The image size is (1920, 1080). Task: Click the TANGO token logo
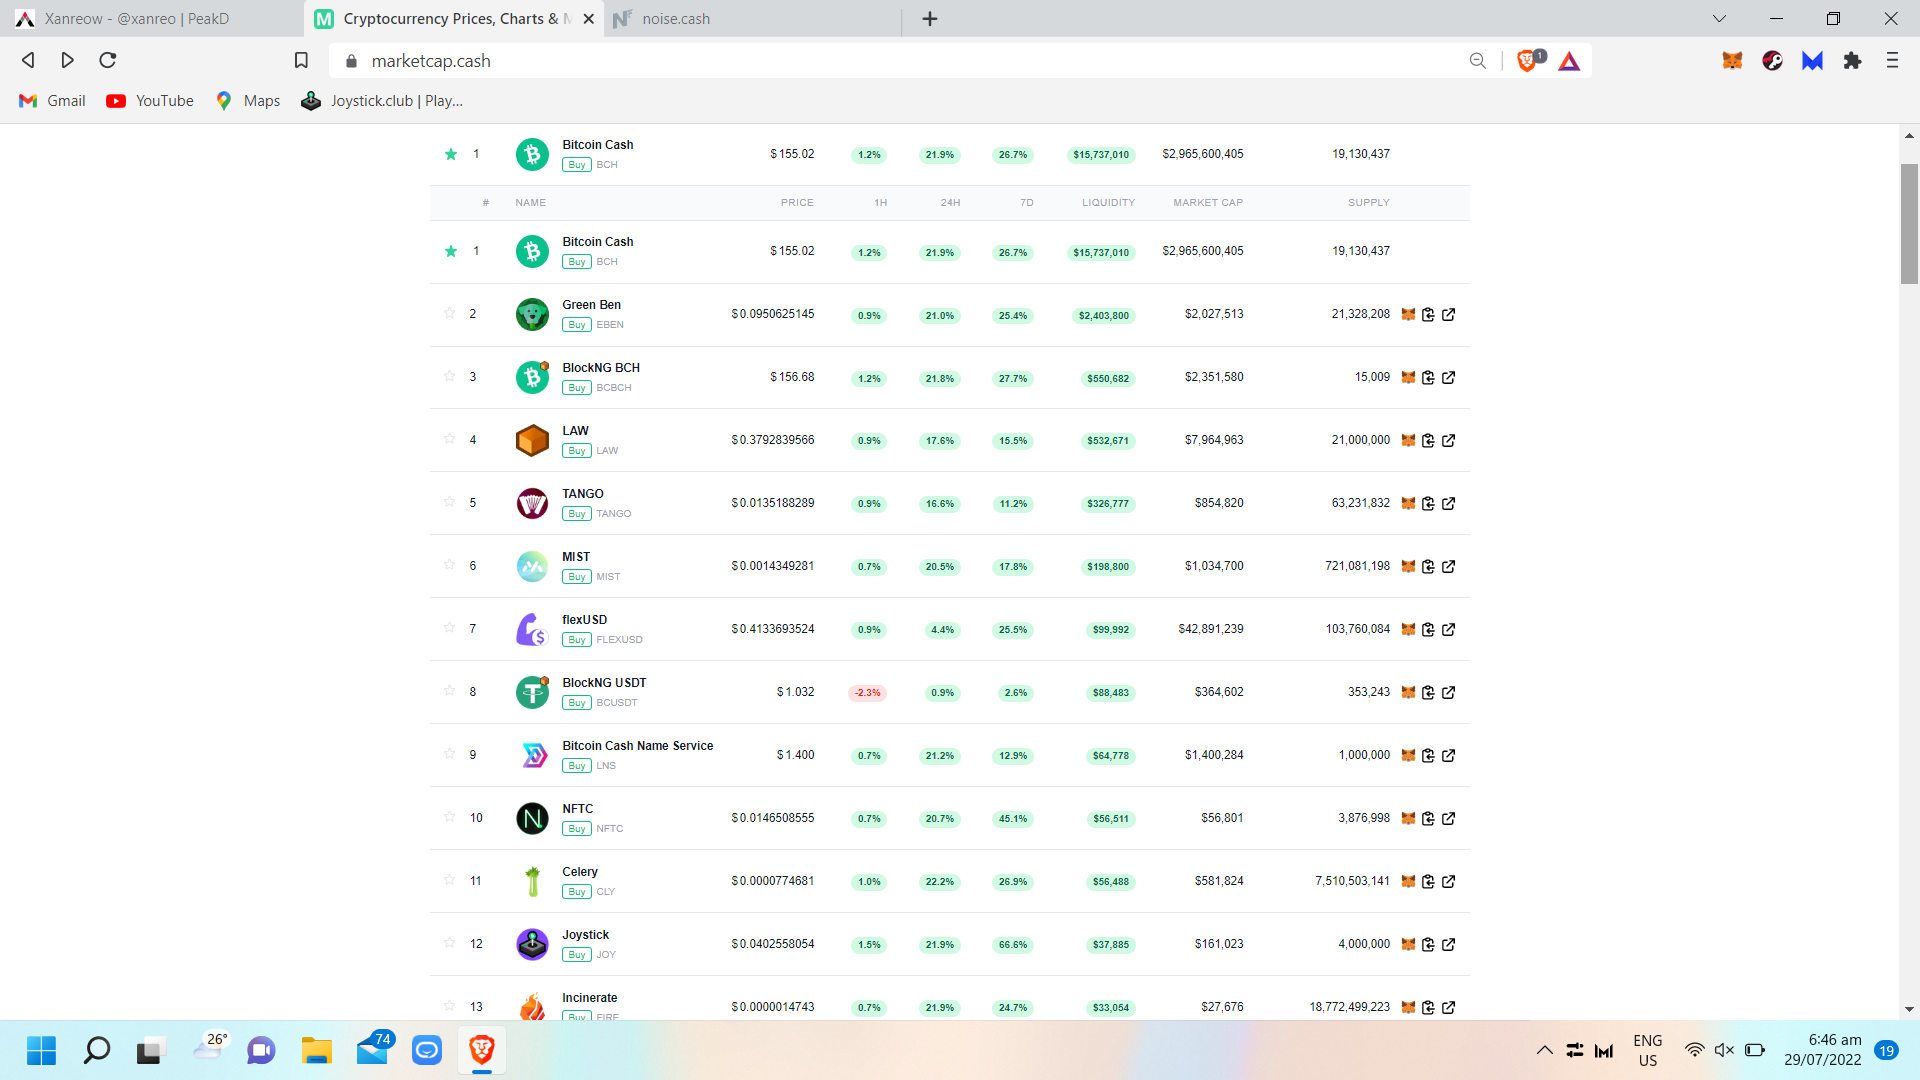click(x=532, y=503)
